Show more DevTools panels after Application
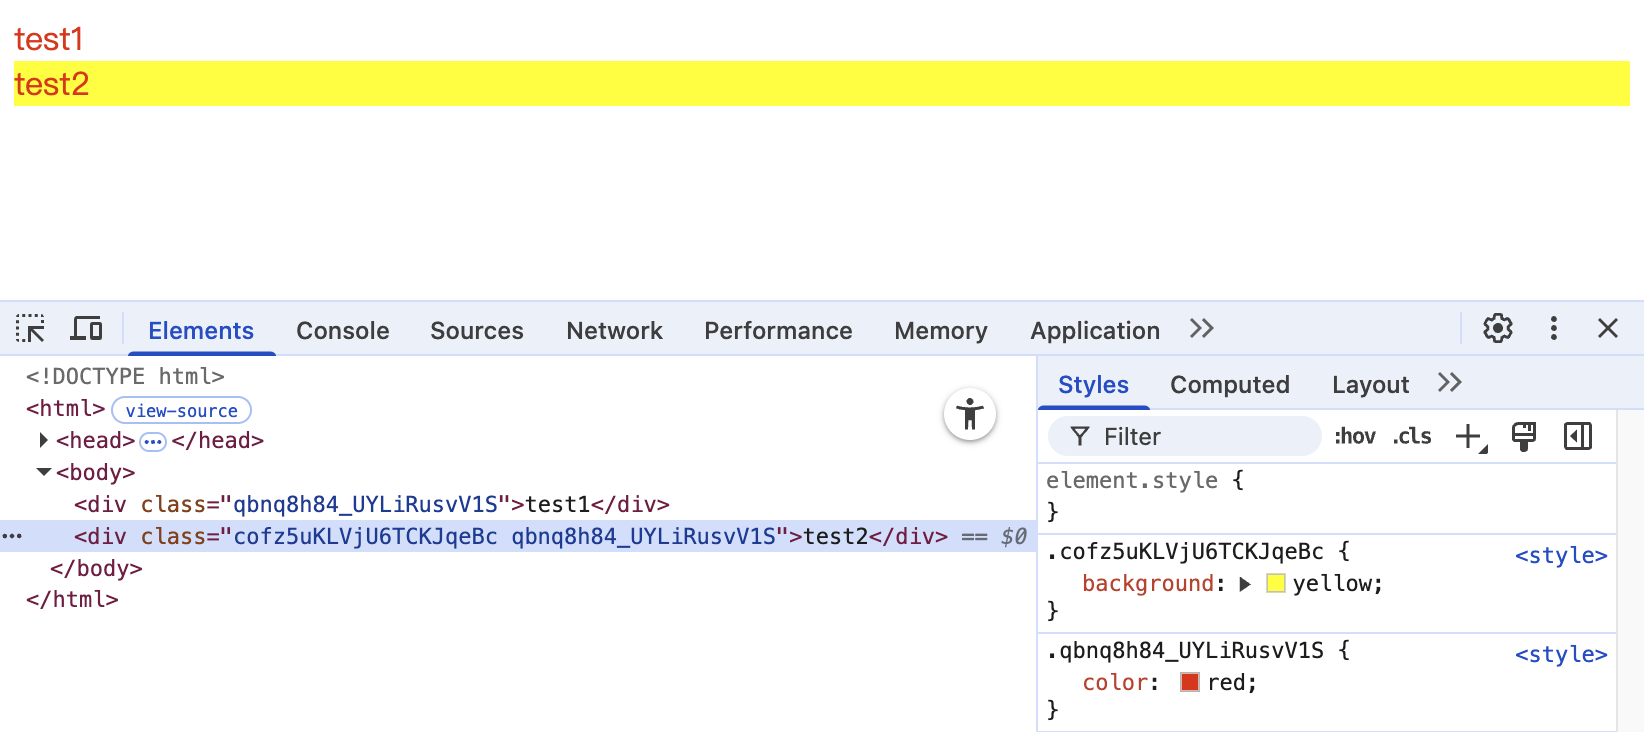This screenshot has width=1644, height=732. (x=1201, y=329)
